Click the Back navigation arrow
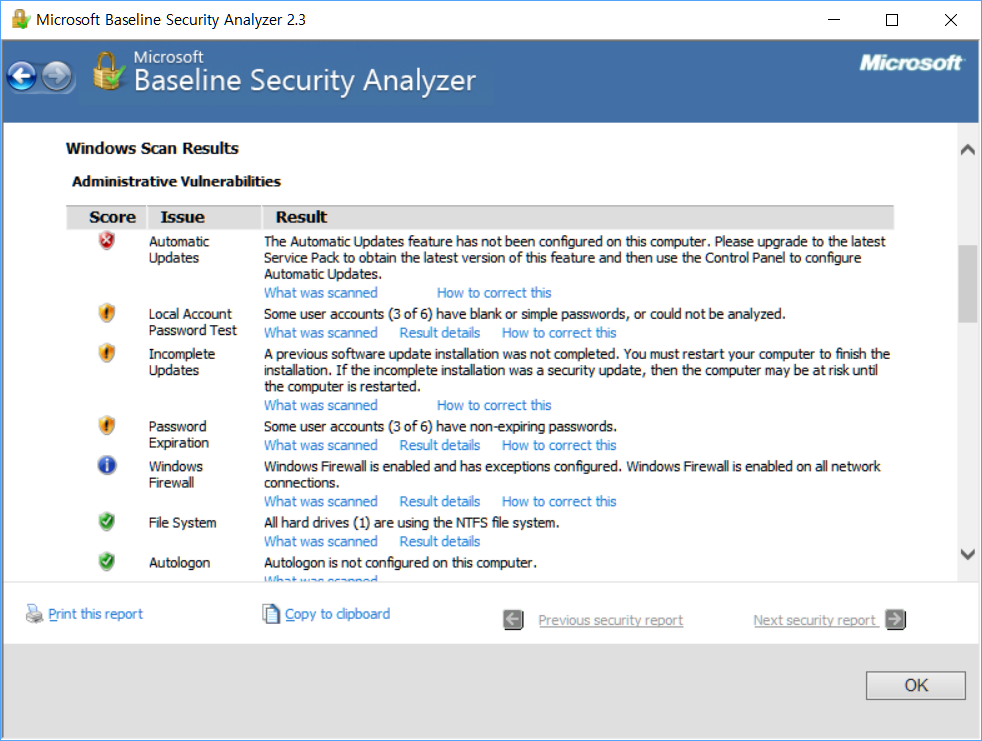Viewport: 982px width, 741px height. click(x=22, y=77)
